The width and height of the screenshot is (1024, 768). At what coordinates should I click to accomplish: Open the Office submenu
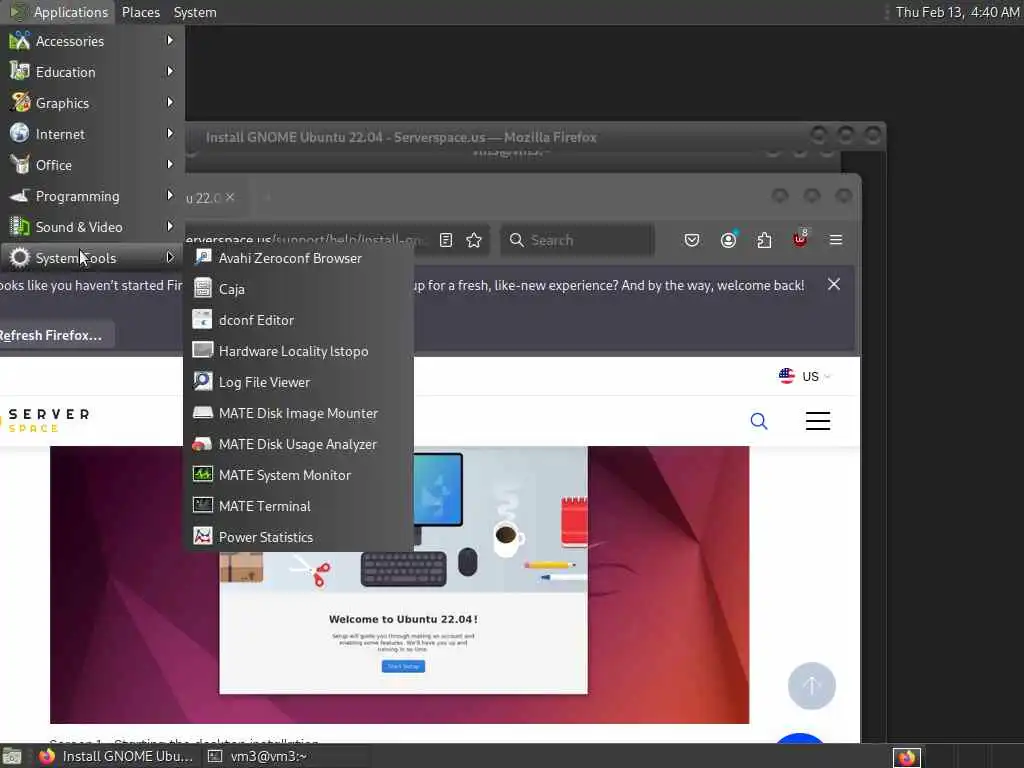click(92, 165)
